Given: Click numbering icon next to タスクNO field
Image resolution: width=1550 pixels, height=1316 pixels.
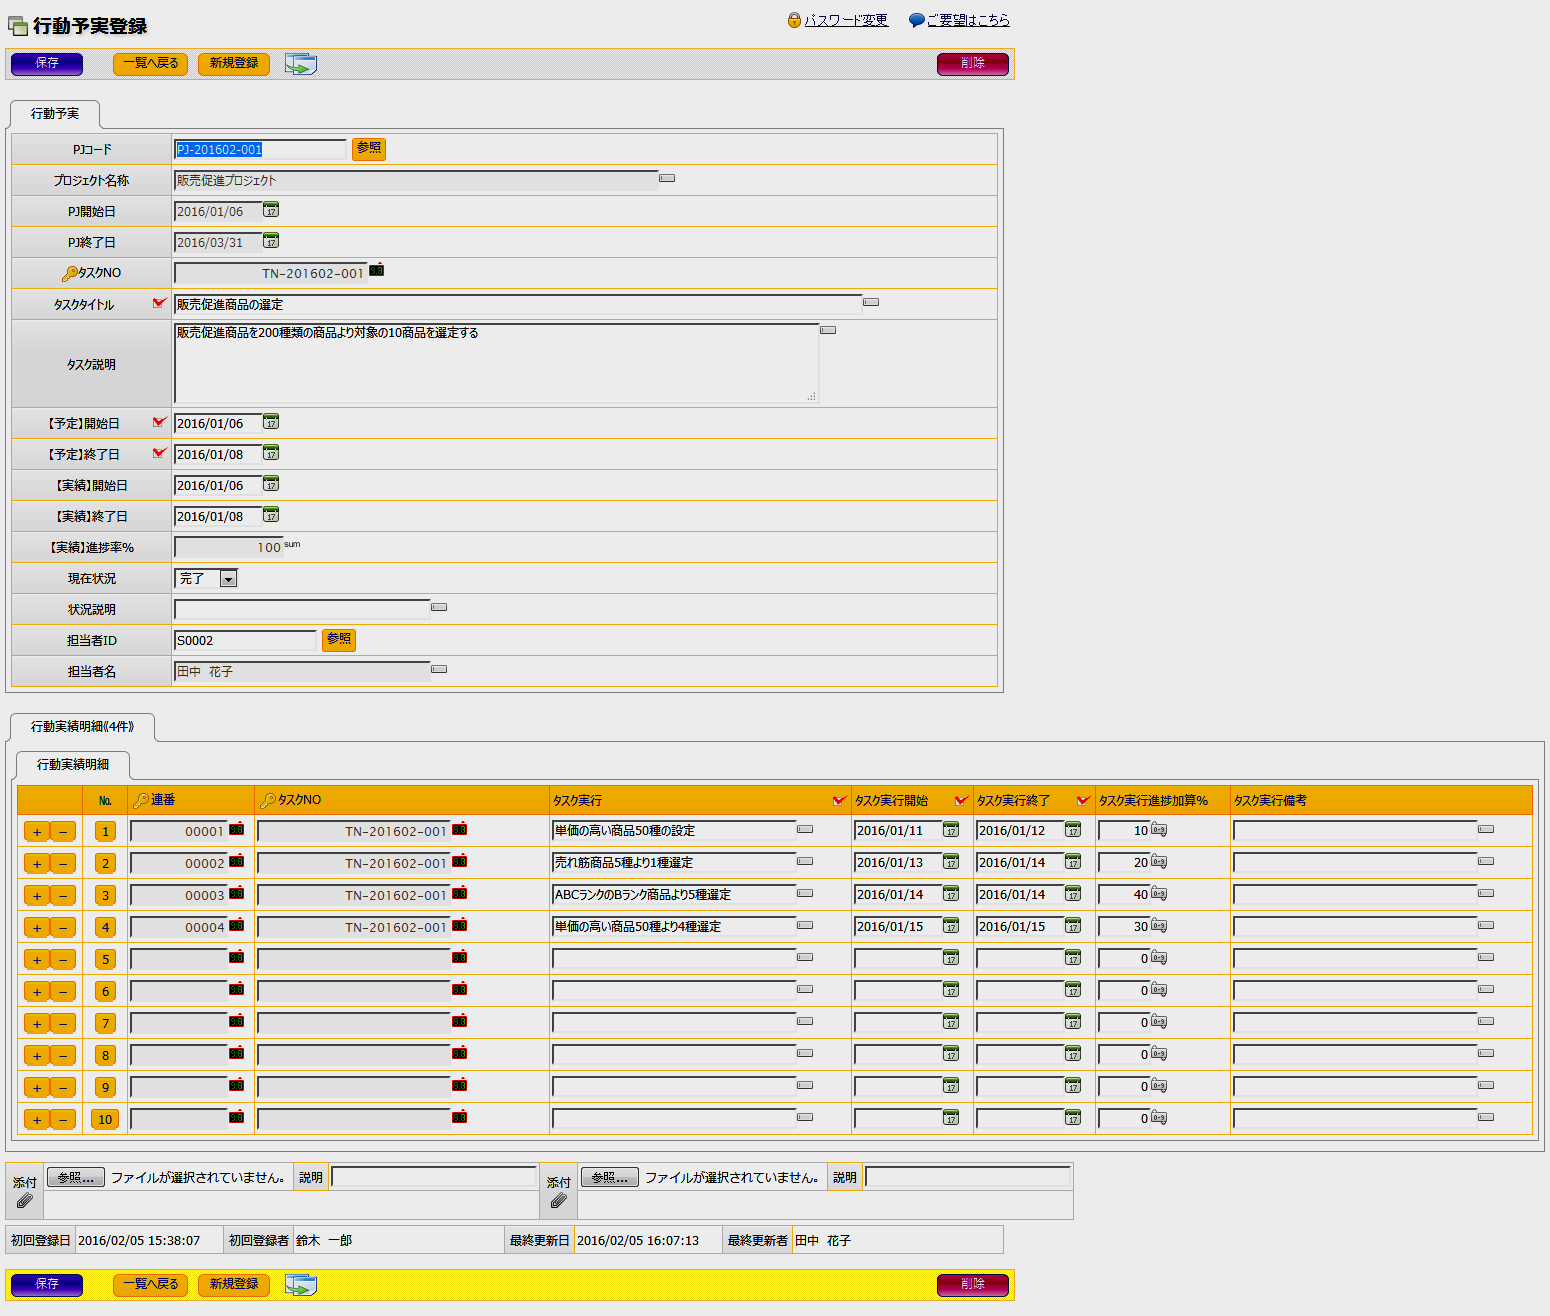Looking at the screenshot, I should (377, 271).
